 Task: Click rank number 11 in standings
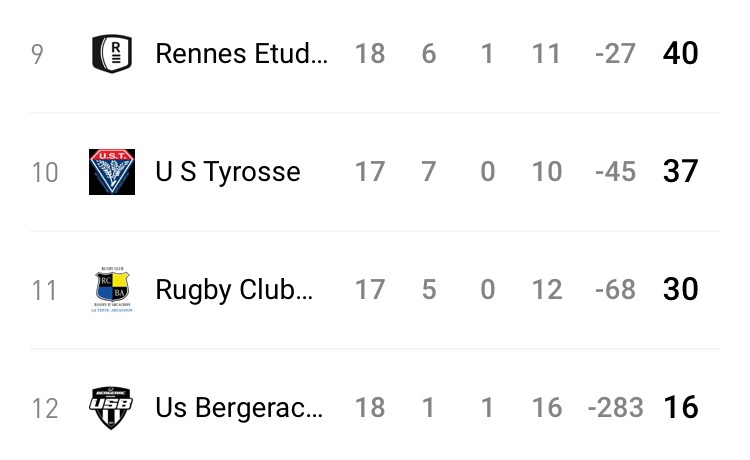coord(45,290)
